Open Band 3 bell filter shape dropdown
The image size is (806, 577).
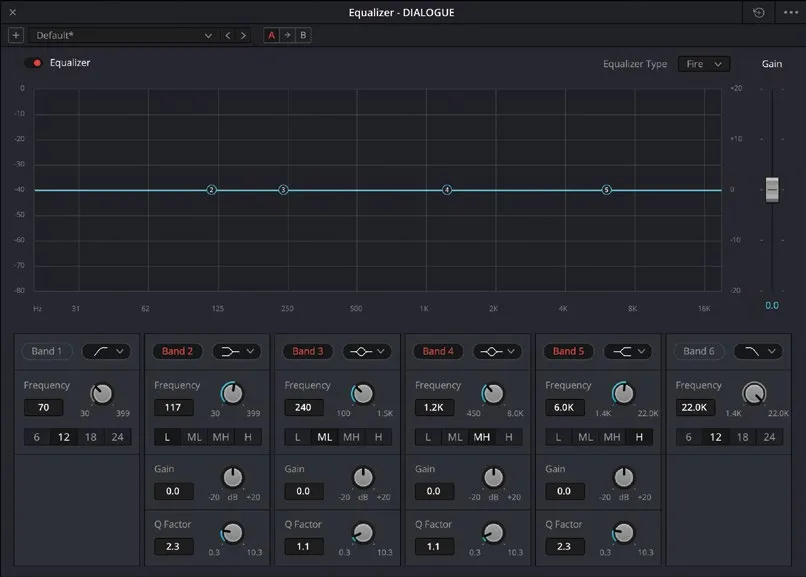[x=367, y=351]
